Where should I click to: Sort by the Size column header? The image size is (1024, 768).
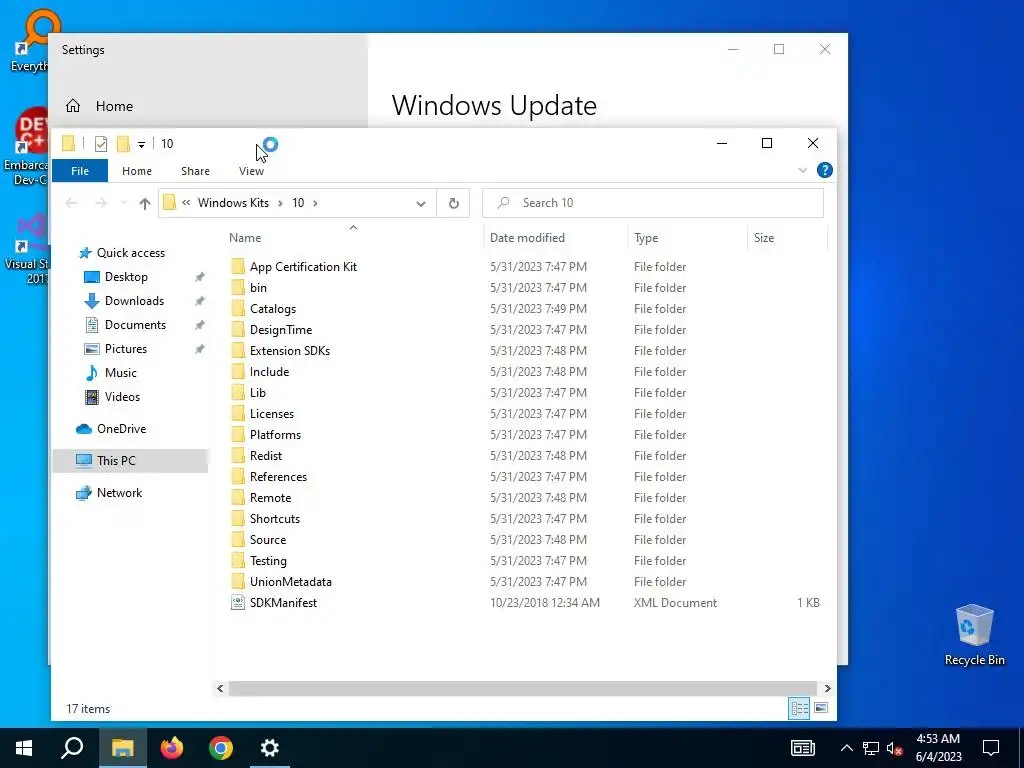(x=763, y=238)
